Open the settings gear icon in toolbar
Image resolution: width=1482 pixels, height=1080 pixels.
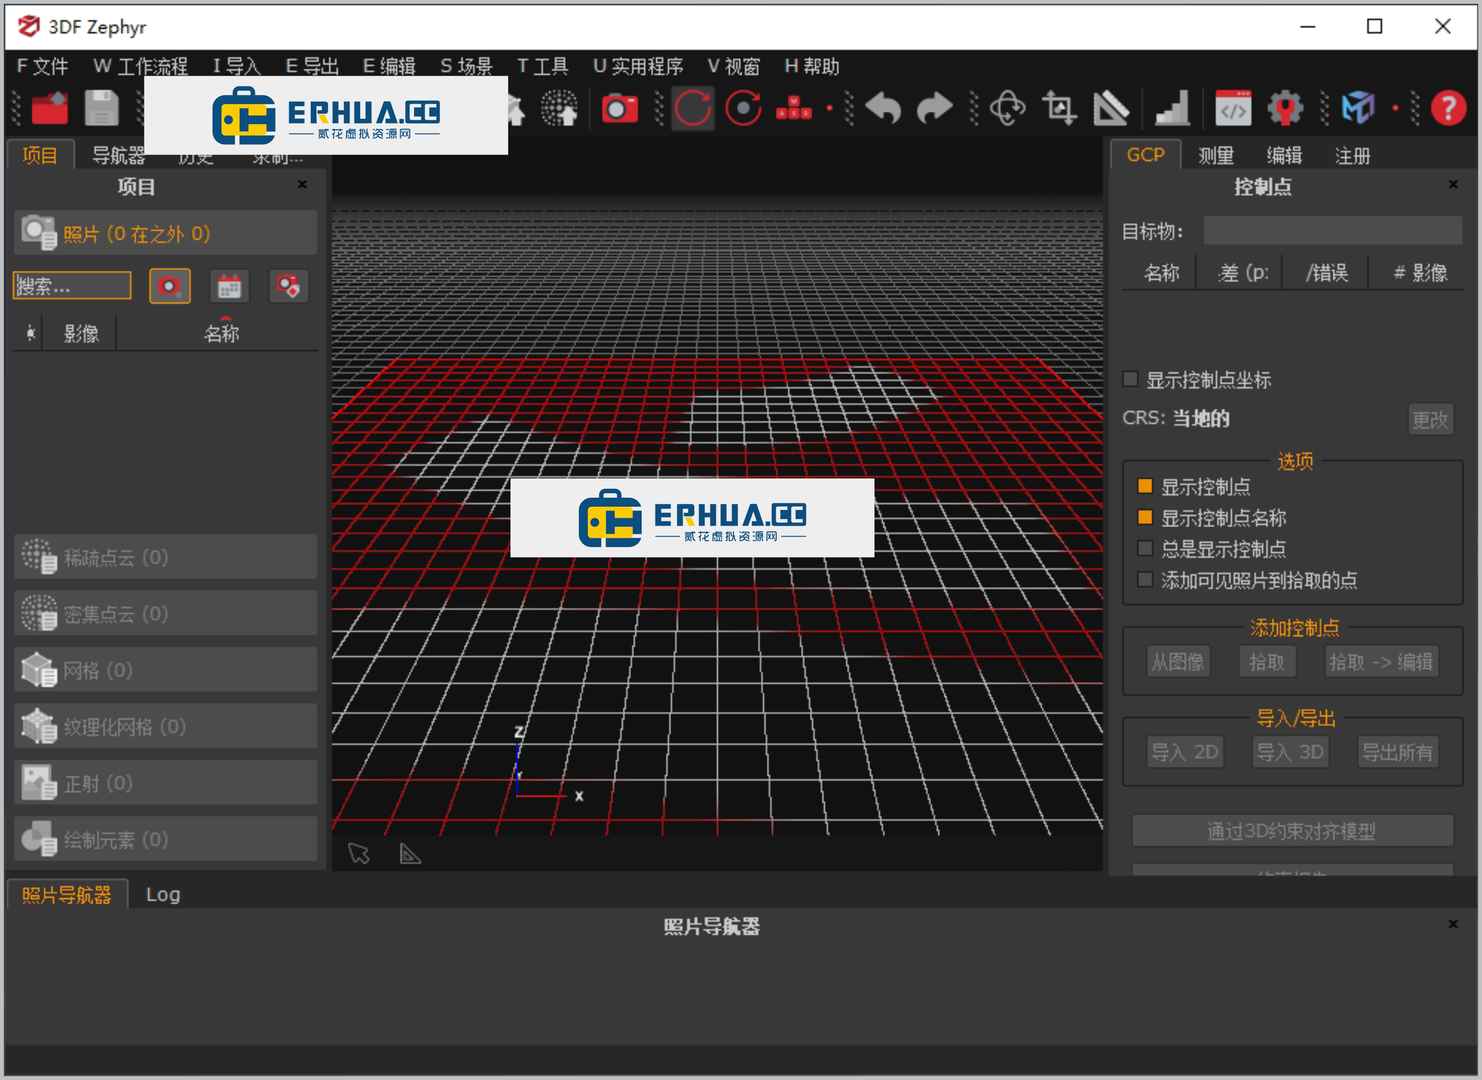[x=1285, y=108]
